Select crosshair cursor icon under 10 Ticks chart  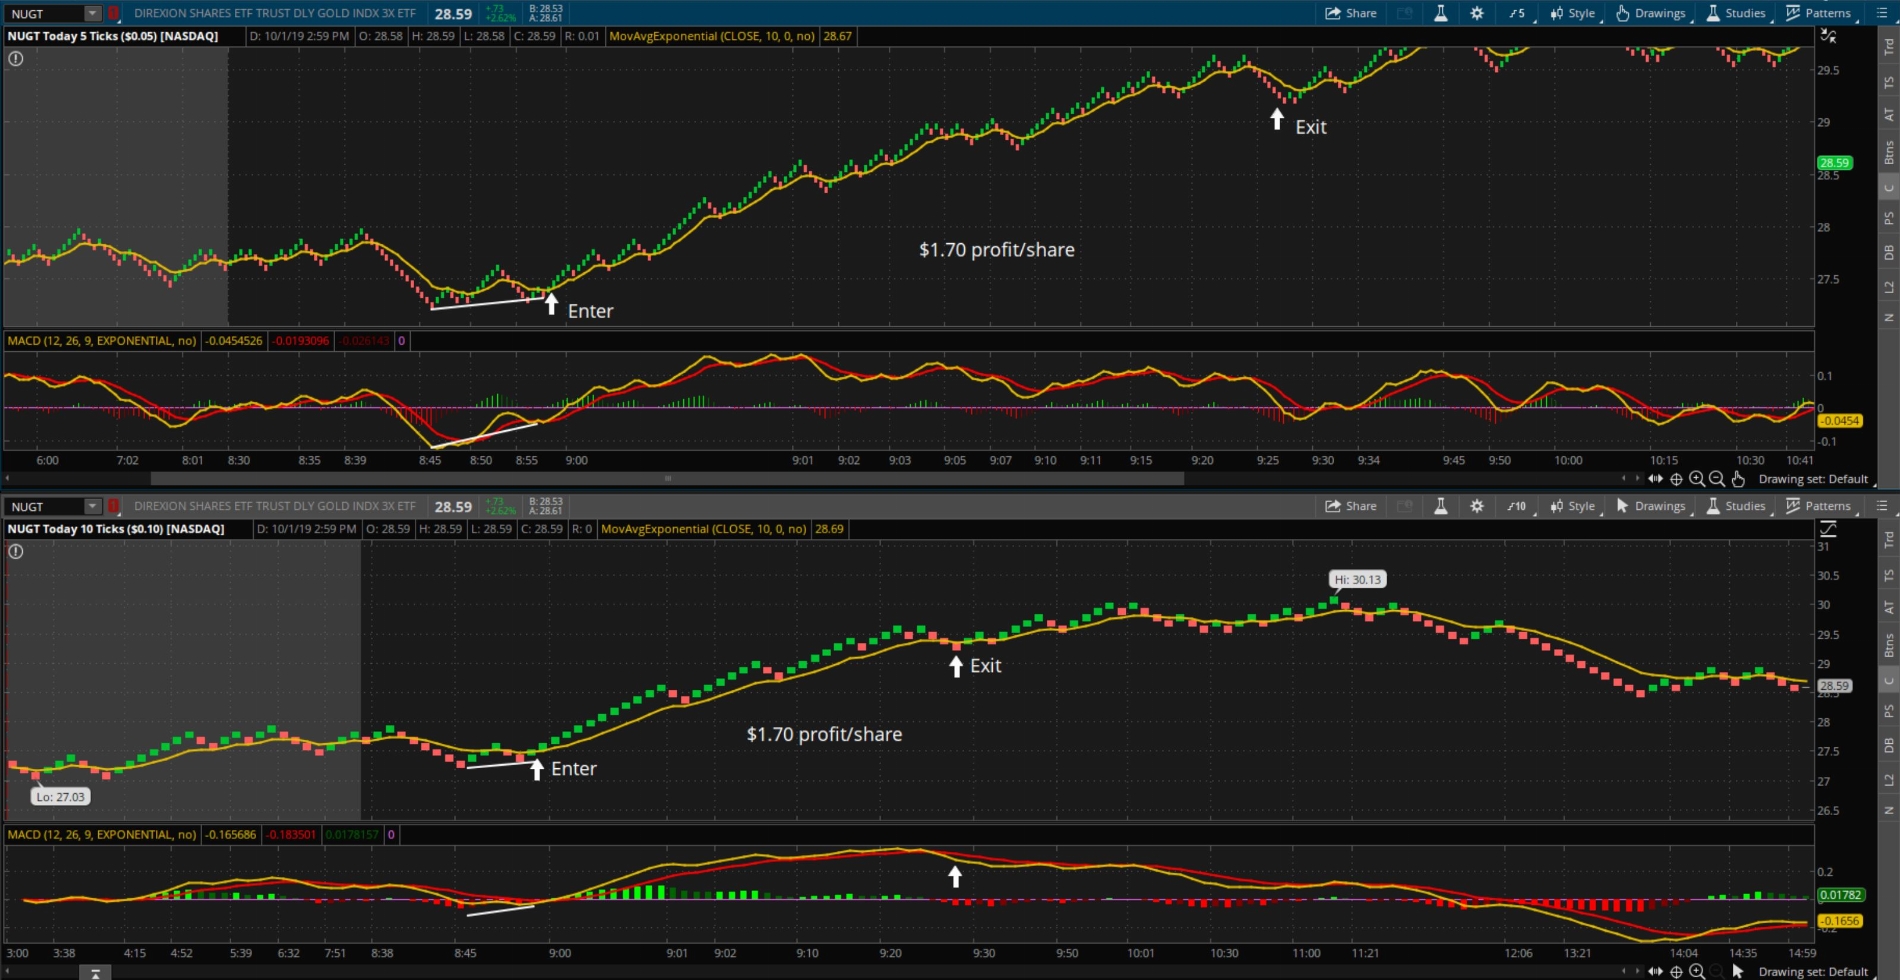coord(1677,971)
